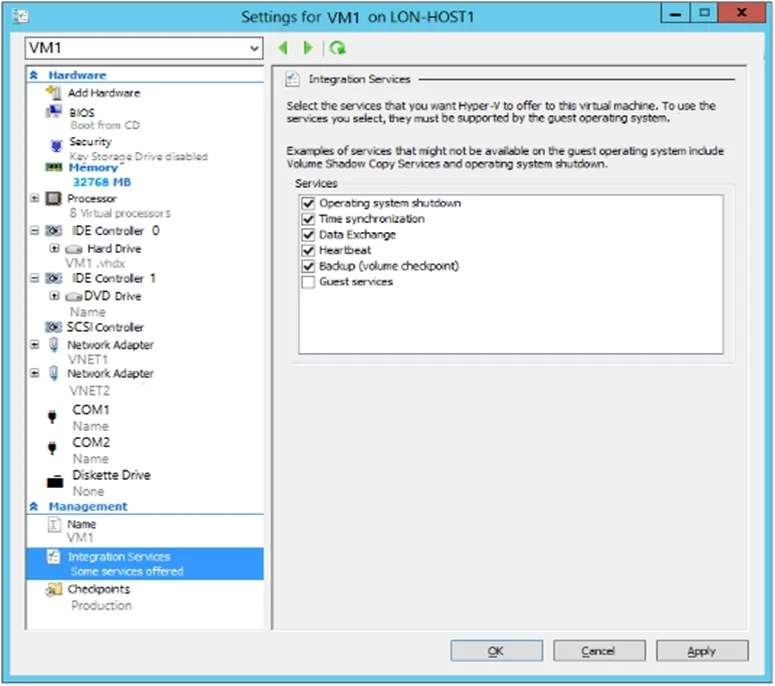The image size is (775, 686).
Task: Enable the Guest services checkbox
Action: (308, 282)
